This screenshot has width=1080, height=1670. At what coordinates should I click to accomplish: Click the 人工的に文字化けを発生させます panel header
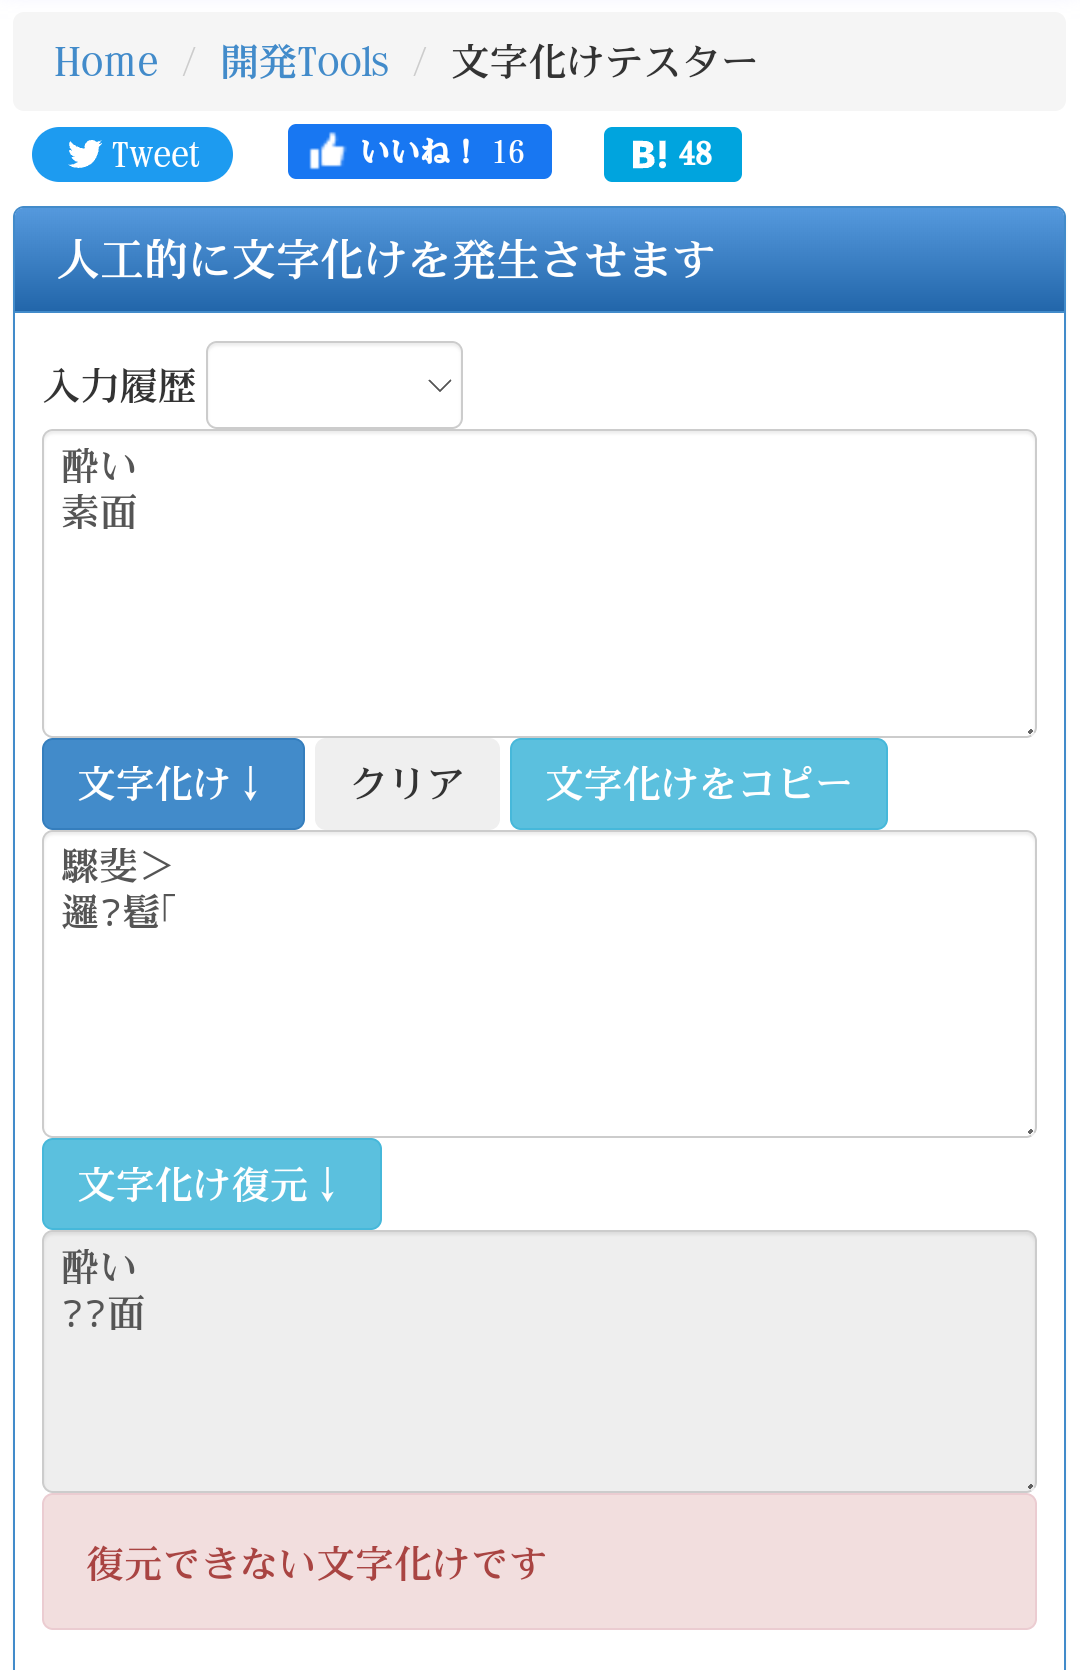coord(539,260)
